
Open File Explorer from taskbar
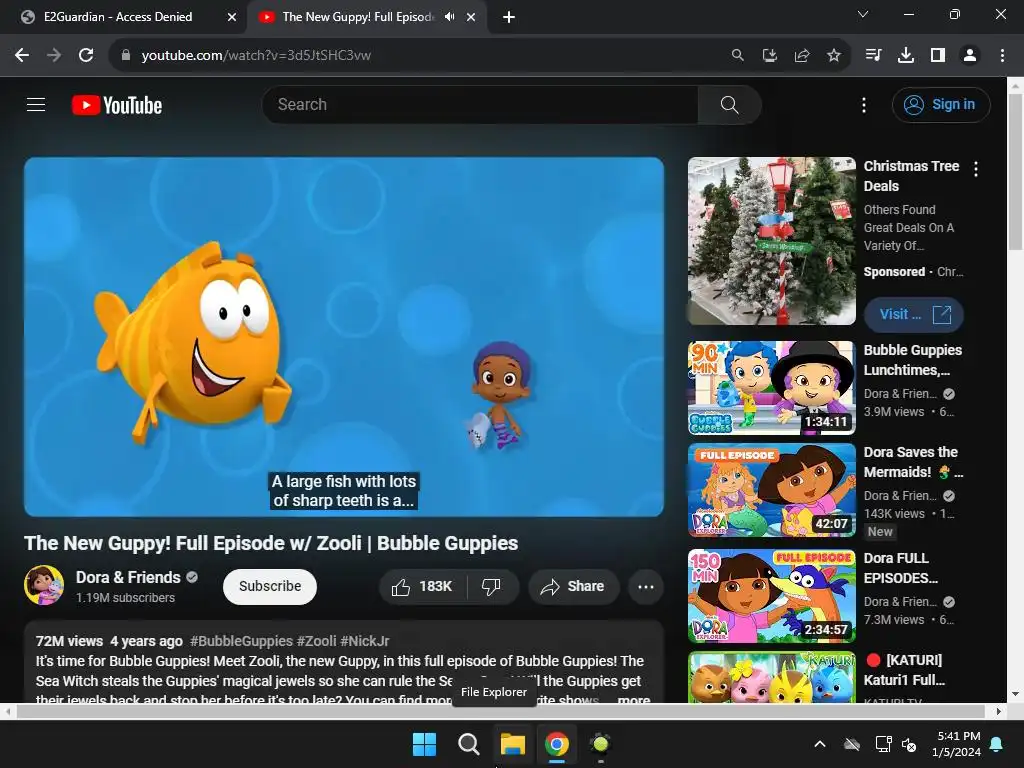[513, 744]
